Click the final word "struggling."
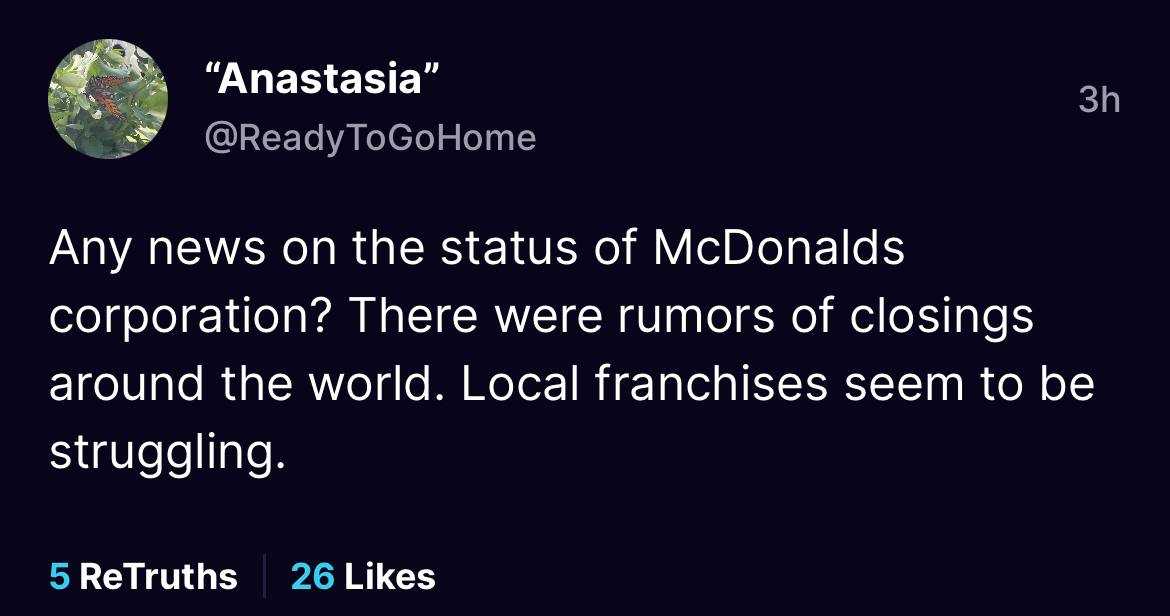1170x616 pixels. [161, 453]
